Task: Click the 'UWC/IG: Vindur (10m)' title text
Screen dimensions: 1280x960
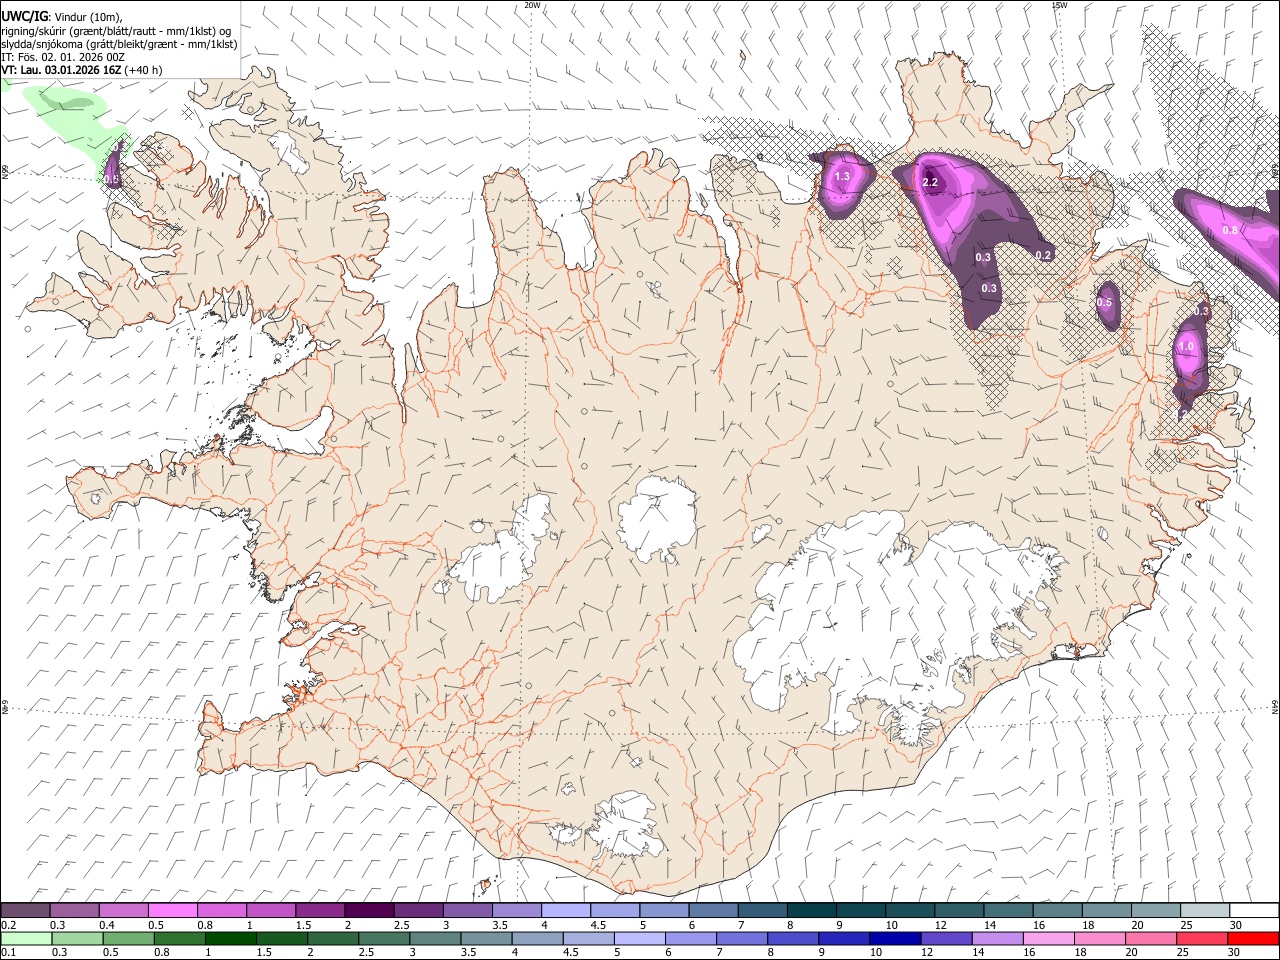Action: 61,17
